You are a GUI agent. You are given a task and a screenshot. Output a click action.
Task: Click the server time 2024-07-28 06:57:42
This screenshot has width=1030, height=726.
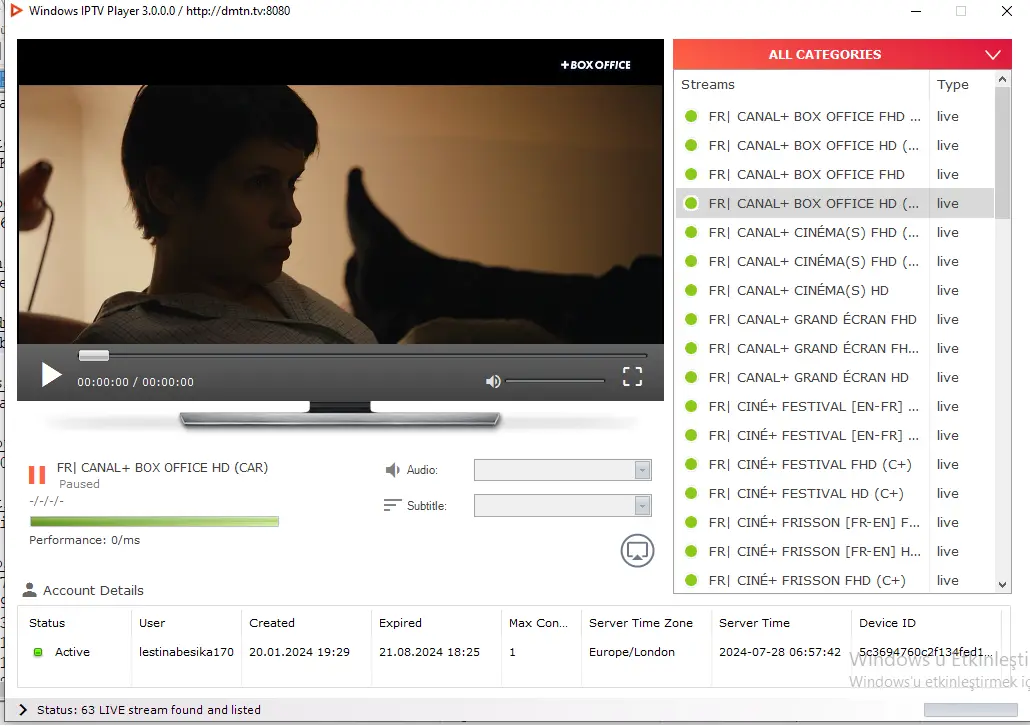tap(780, 652)
